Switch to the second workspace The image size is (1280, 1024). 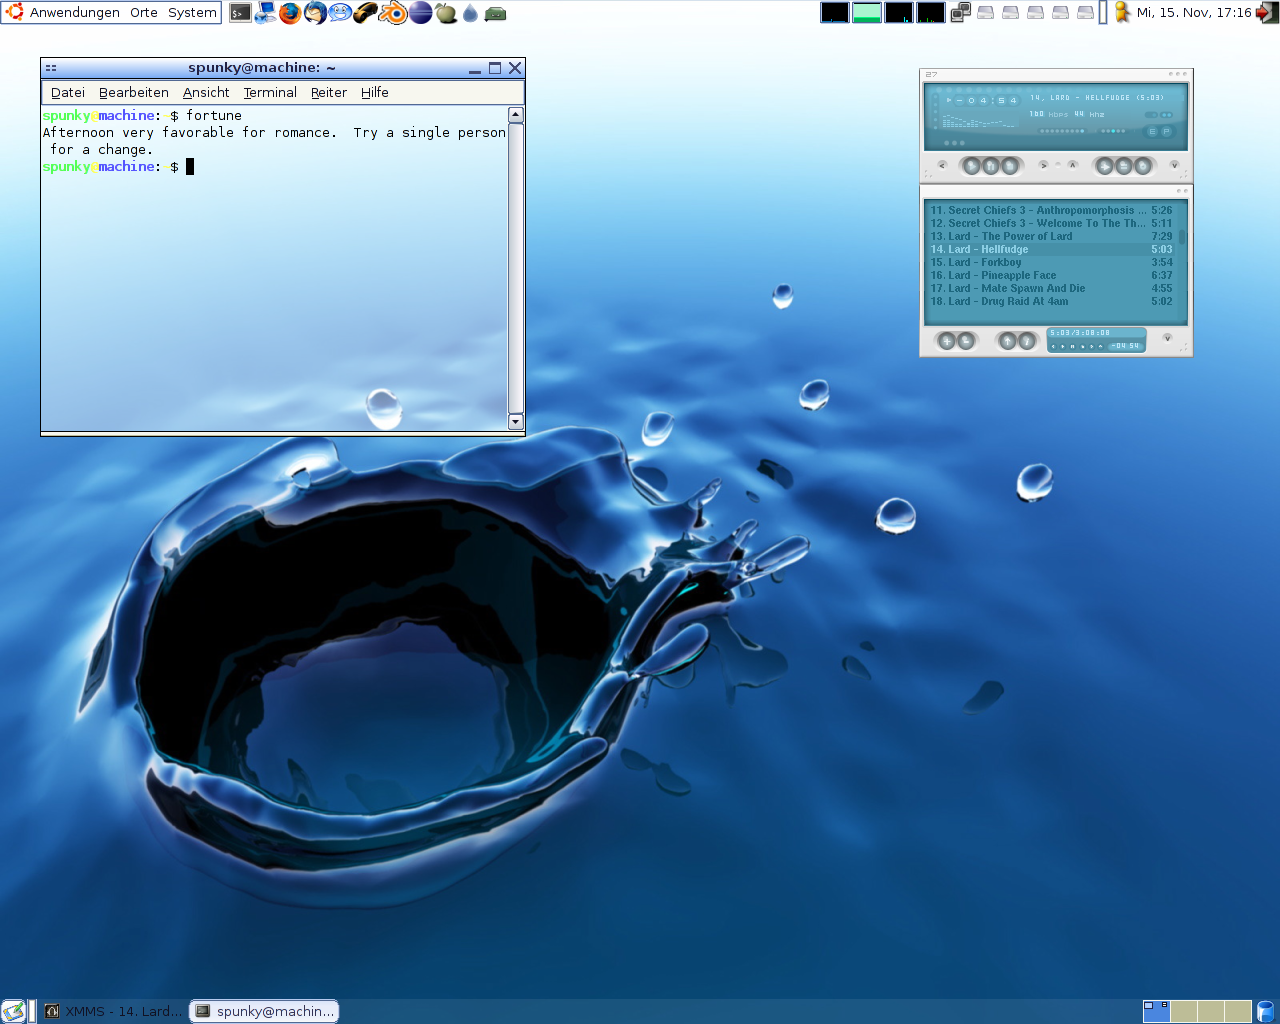1183,1011
